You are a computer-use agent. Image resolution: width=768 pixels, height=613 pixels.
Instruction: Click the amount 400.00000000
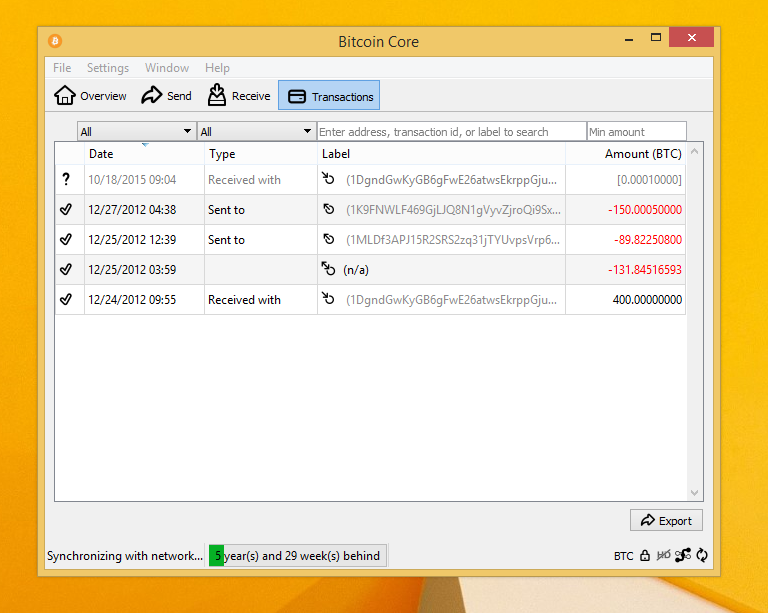coord(647,299)
